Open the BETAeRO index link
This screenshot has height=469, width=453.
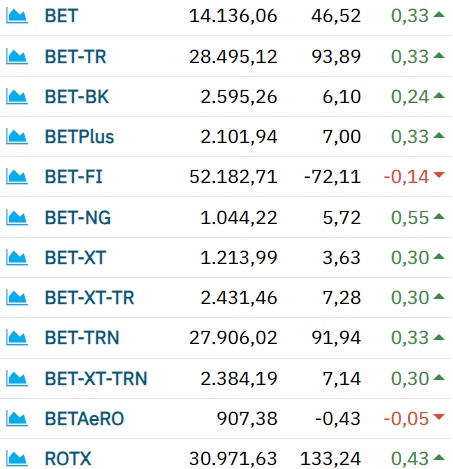click(x=85, y=419)
